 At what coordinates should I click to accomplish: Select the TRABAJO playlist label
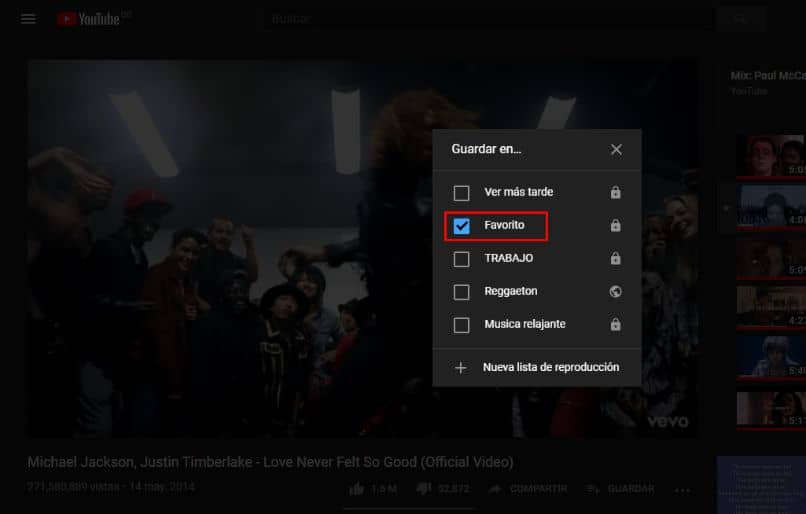[508, 258]
